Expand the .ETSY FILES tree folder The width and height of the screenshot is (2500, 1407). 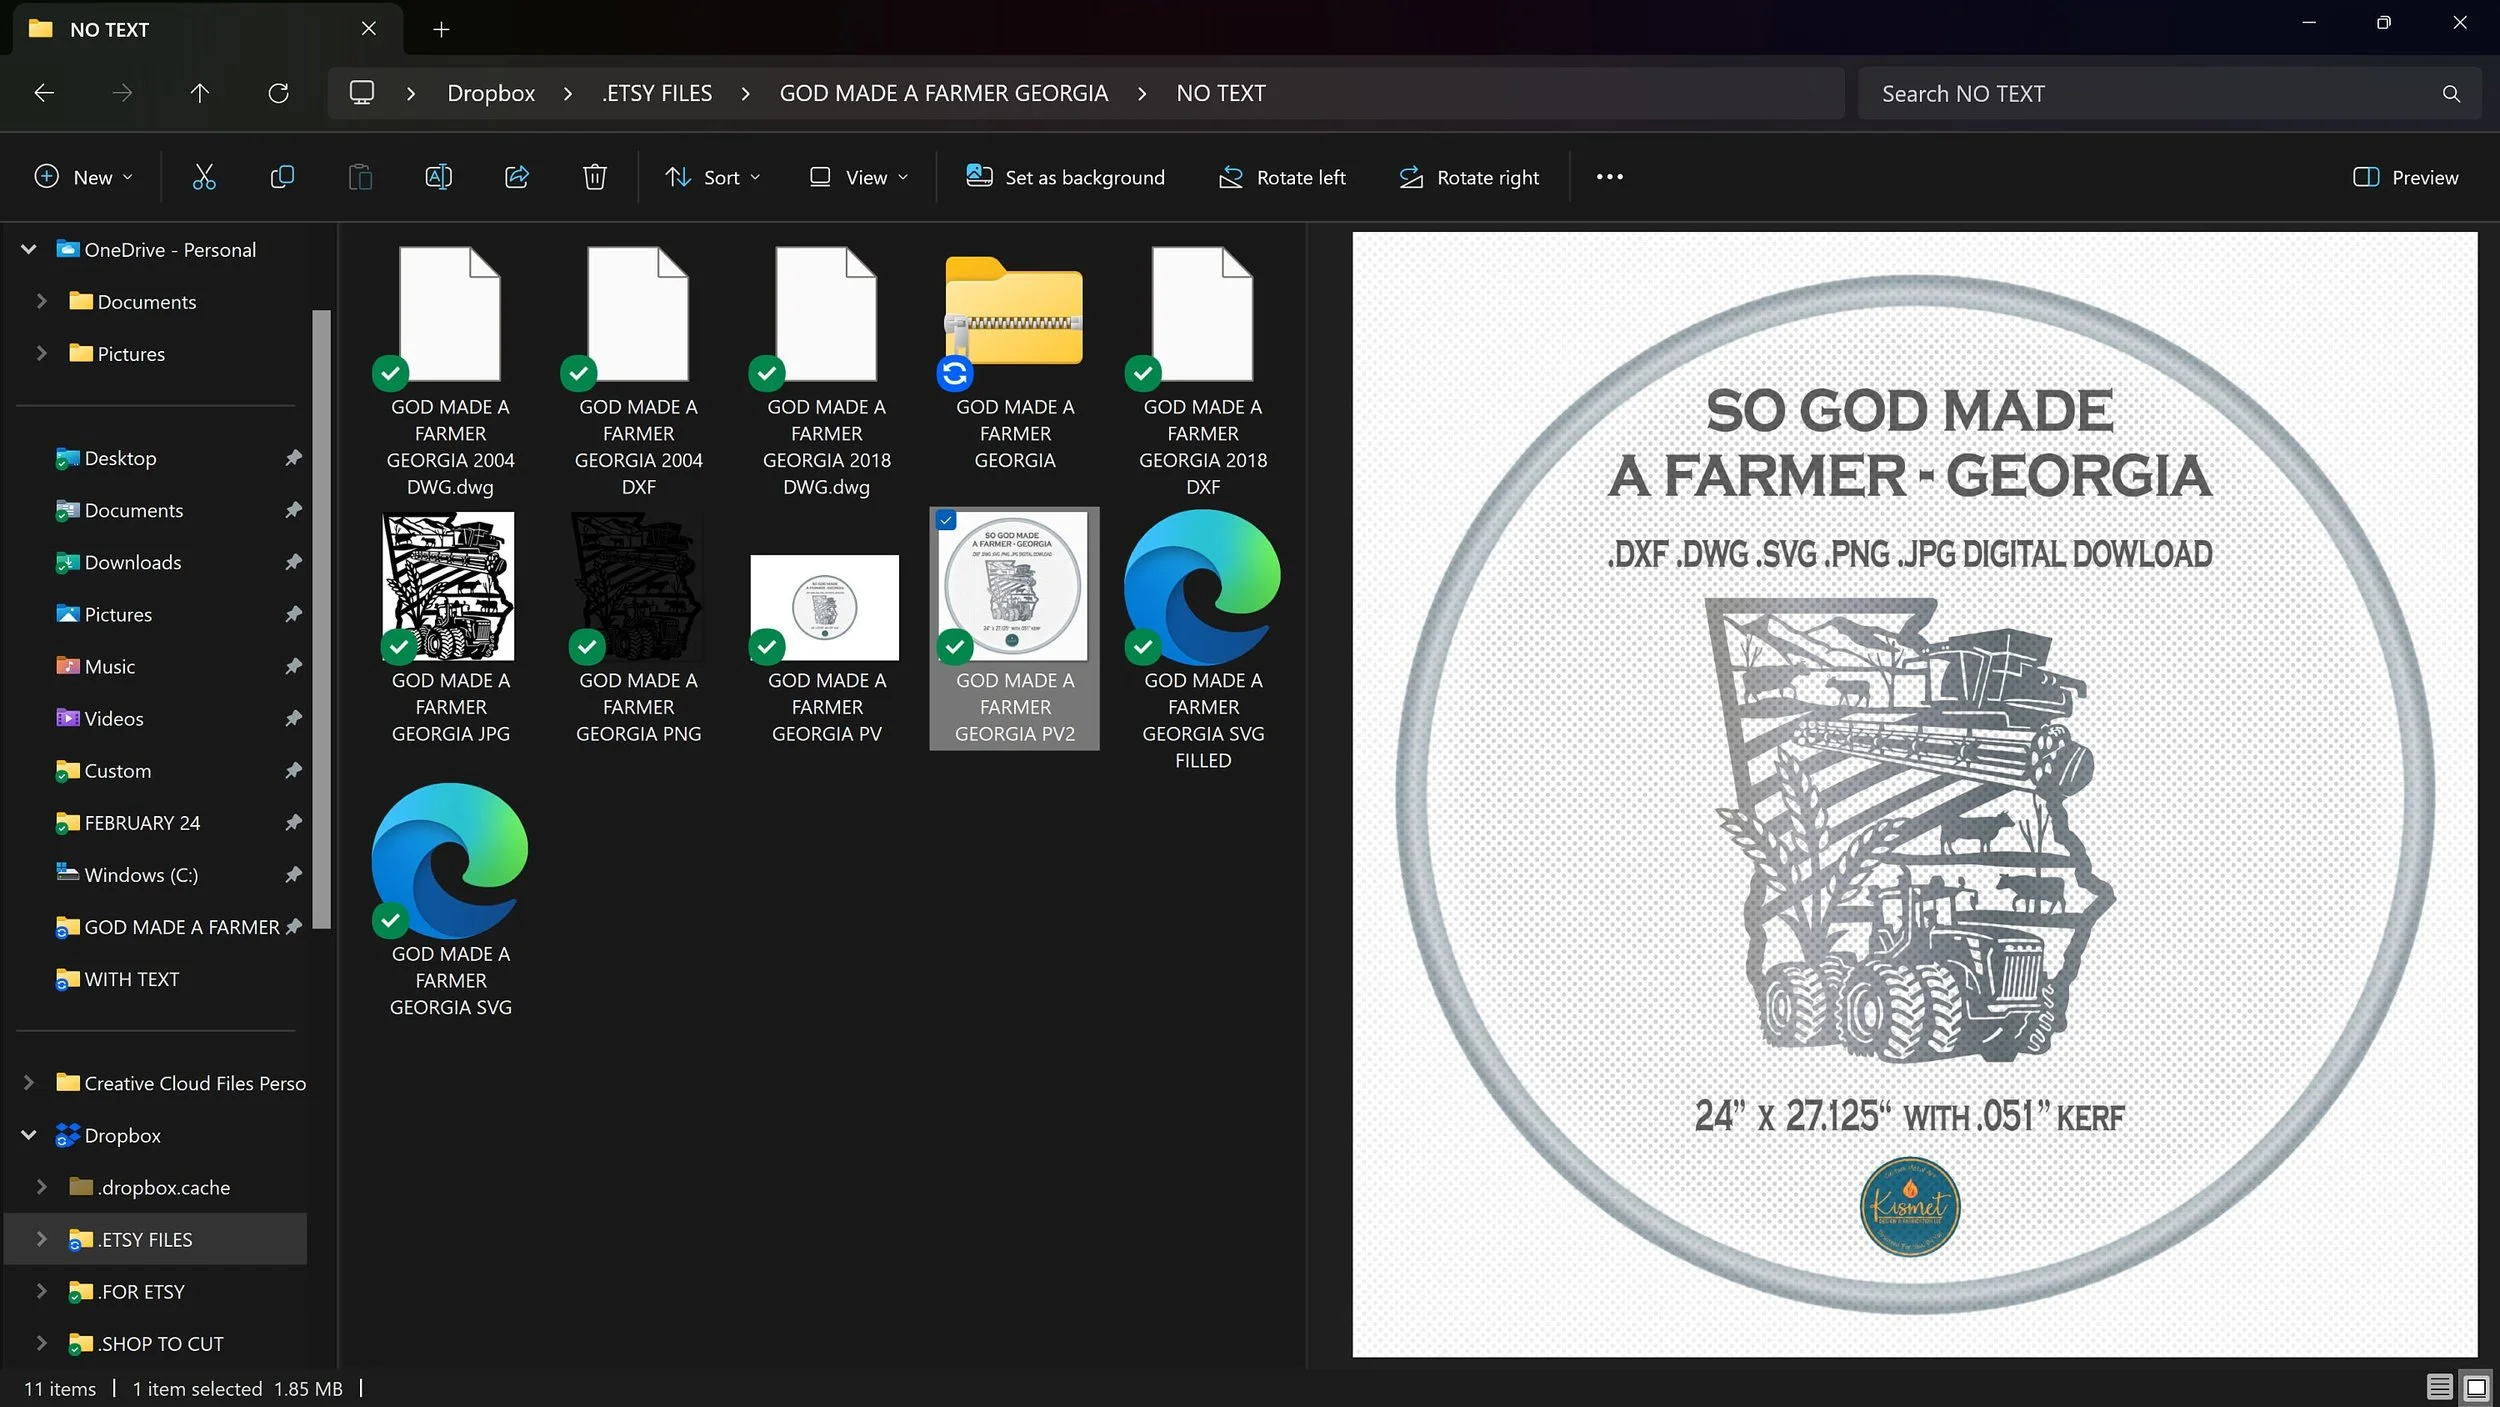[x=41, y=1239]
